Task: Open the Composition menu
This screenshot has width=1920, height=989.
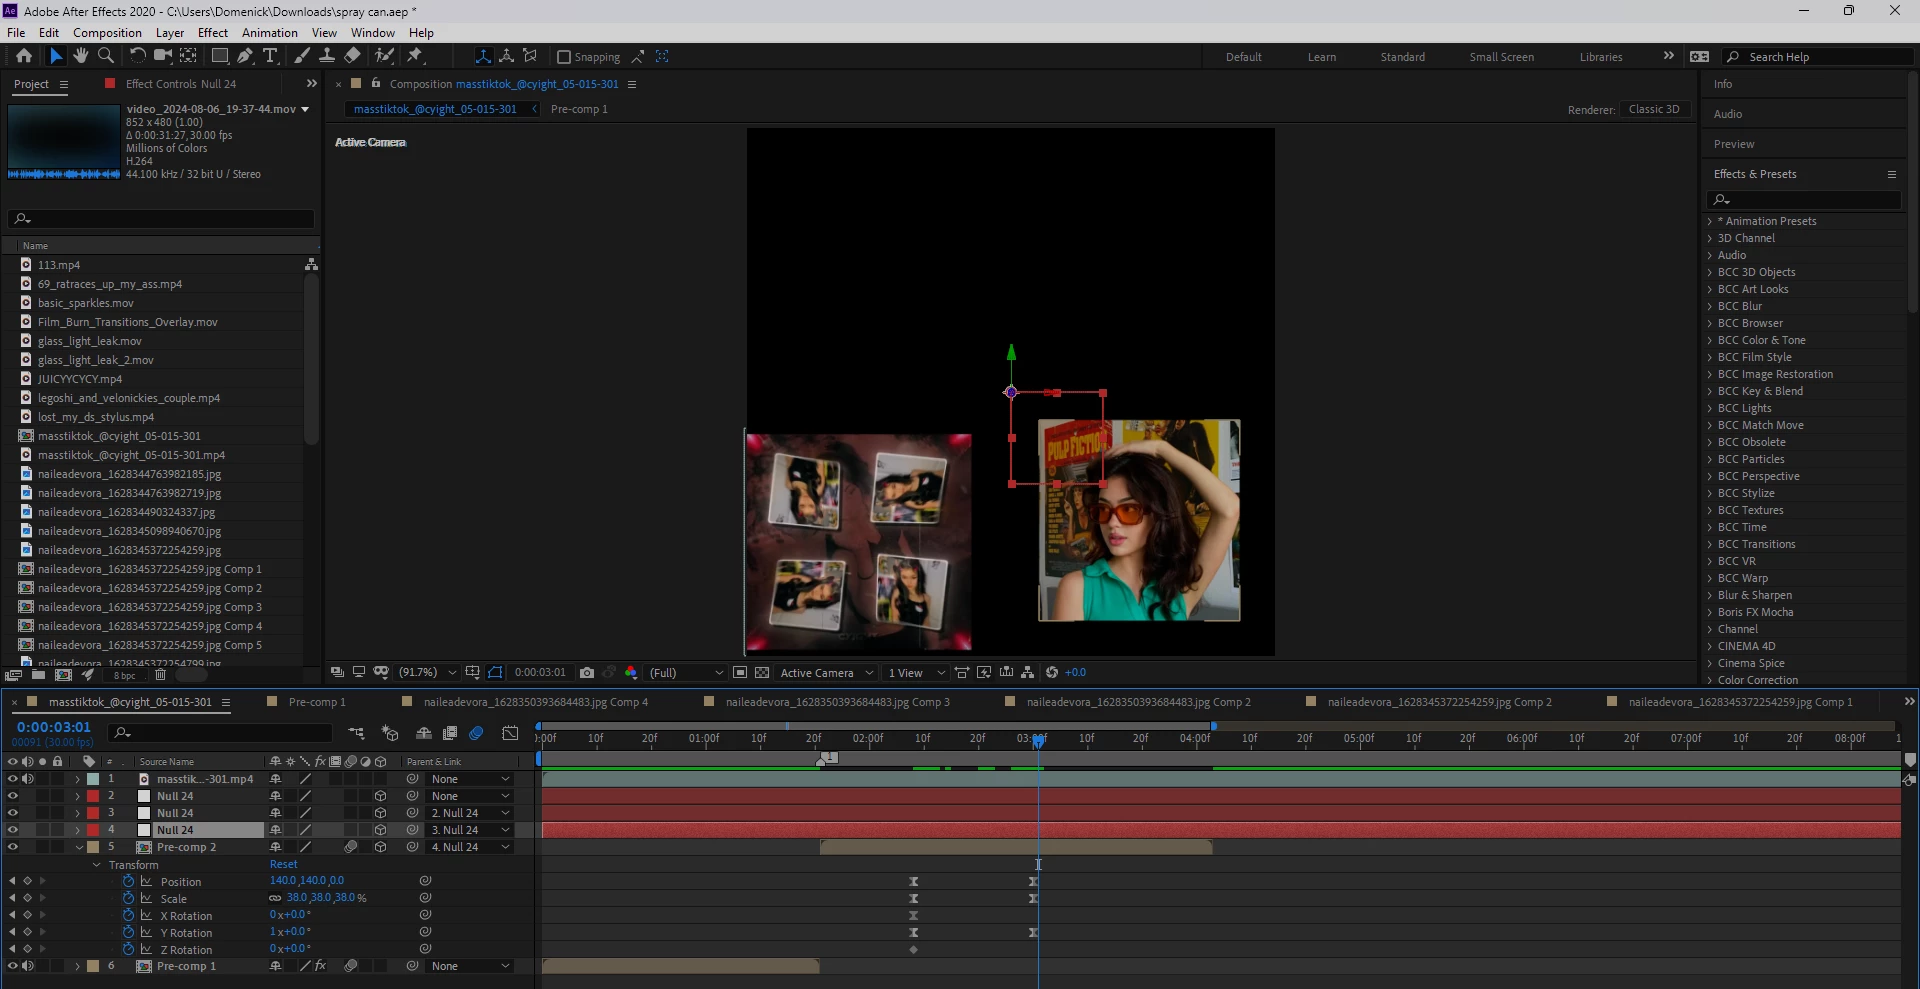Action: click(107, 33)
